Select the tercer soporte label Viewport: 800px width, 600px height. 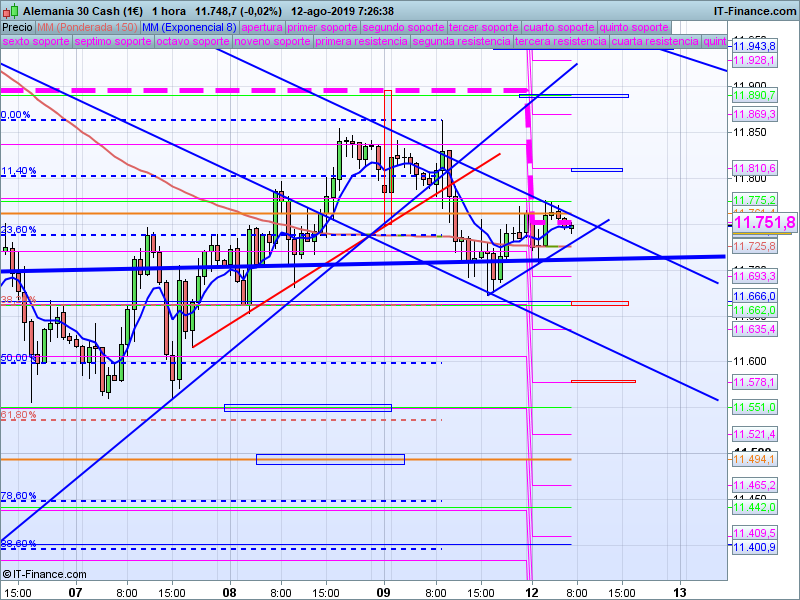(x=484, y=27)
